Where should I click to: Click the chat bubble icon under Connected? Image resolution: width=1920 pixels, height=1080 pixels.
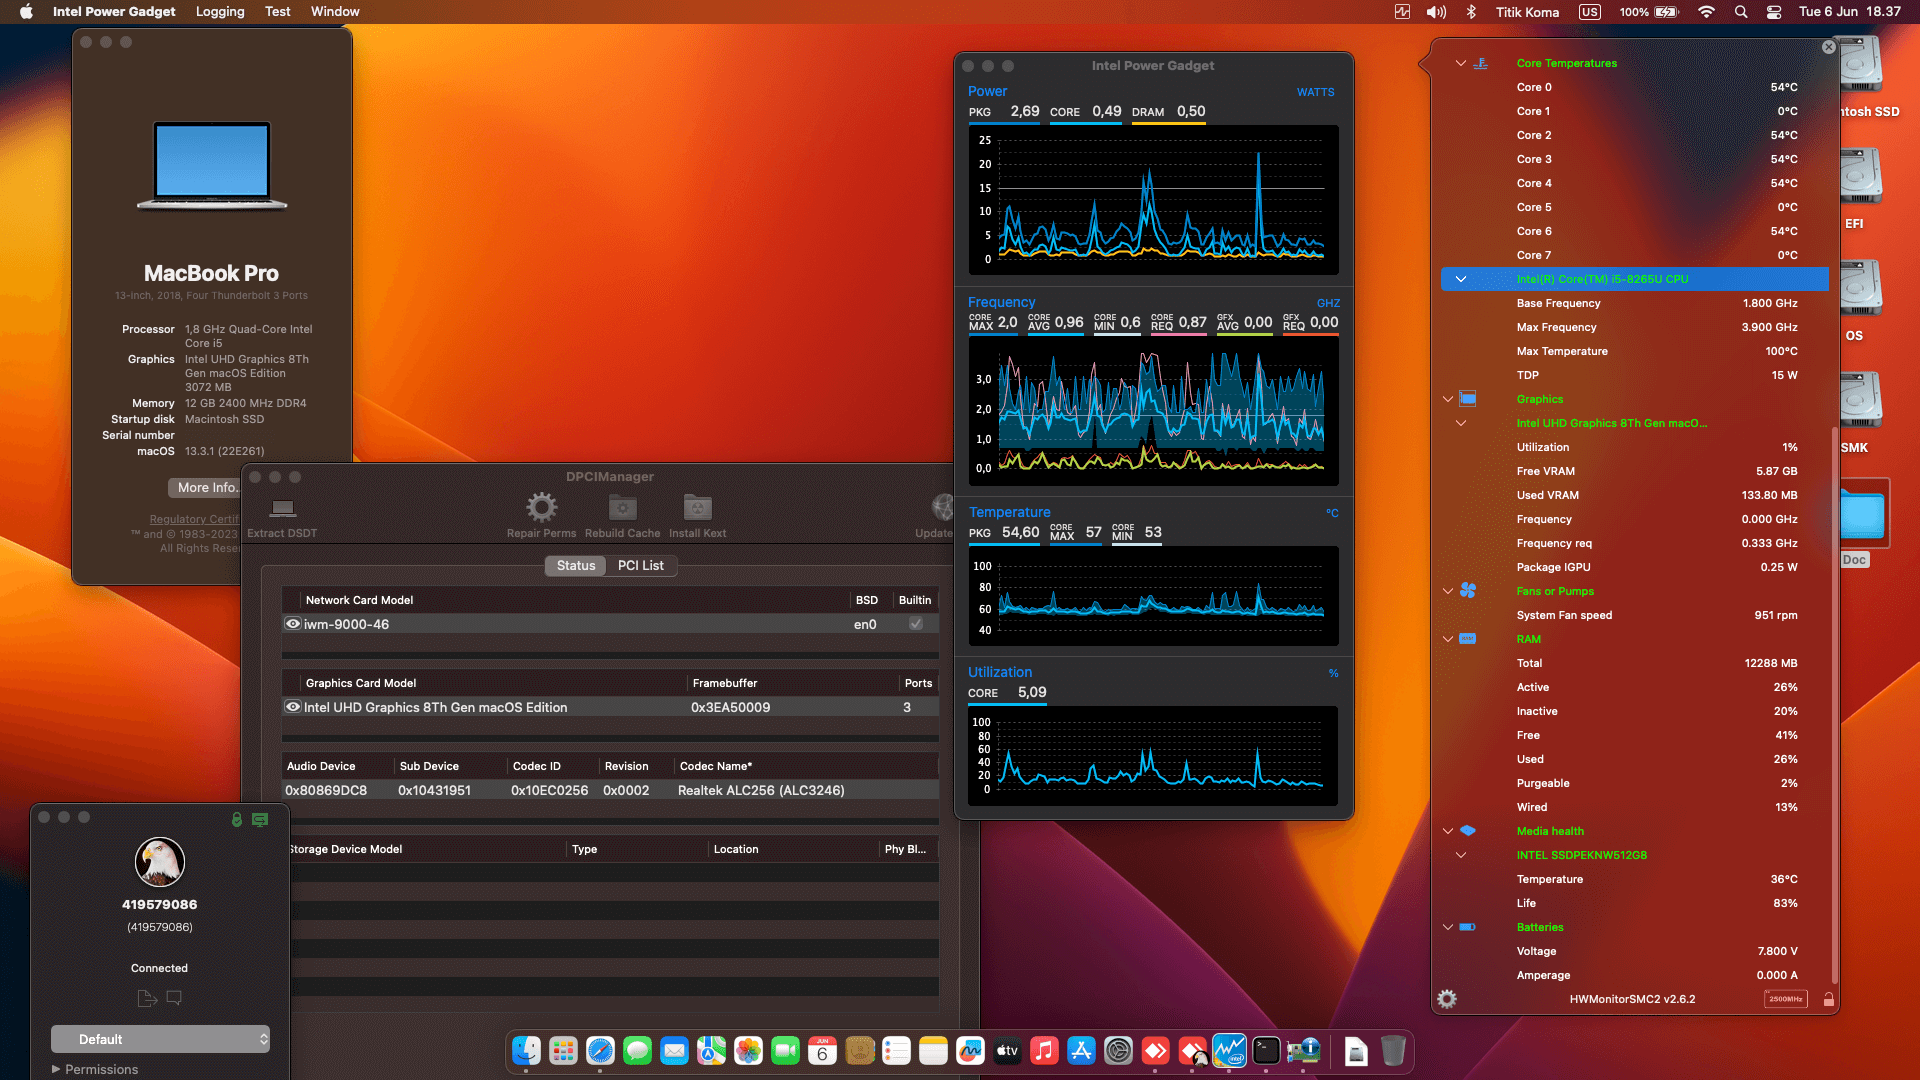click(x=174, y=998)
